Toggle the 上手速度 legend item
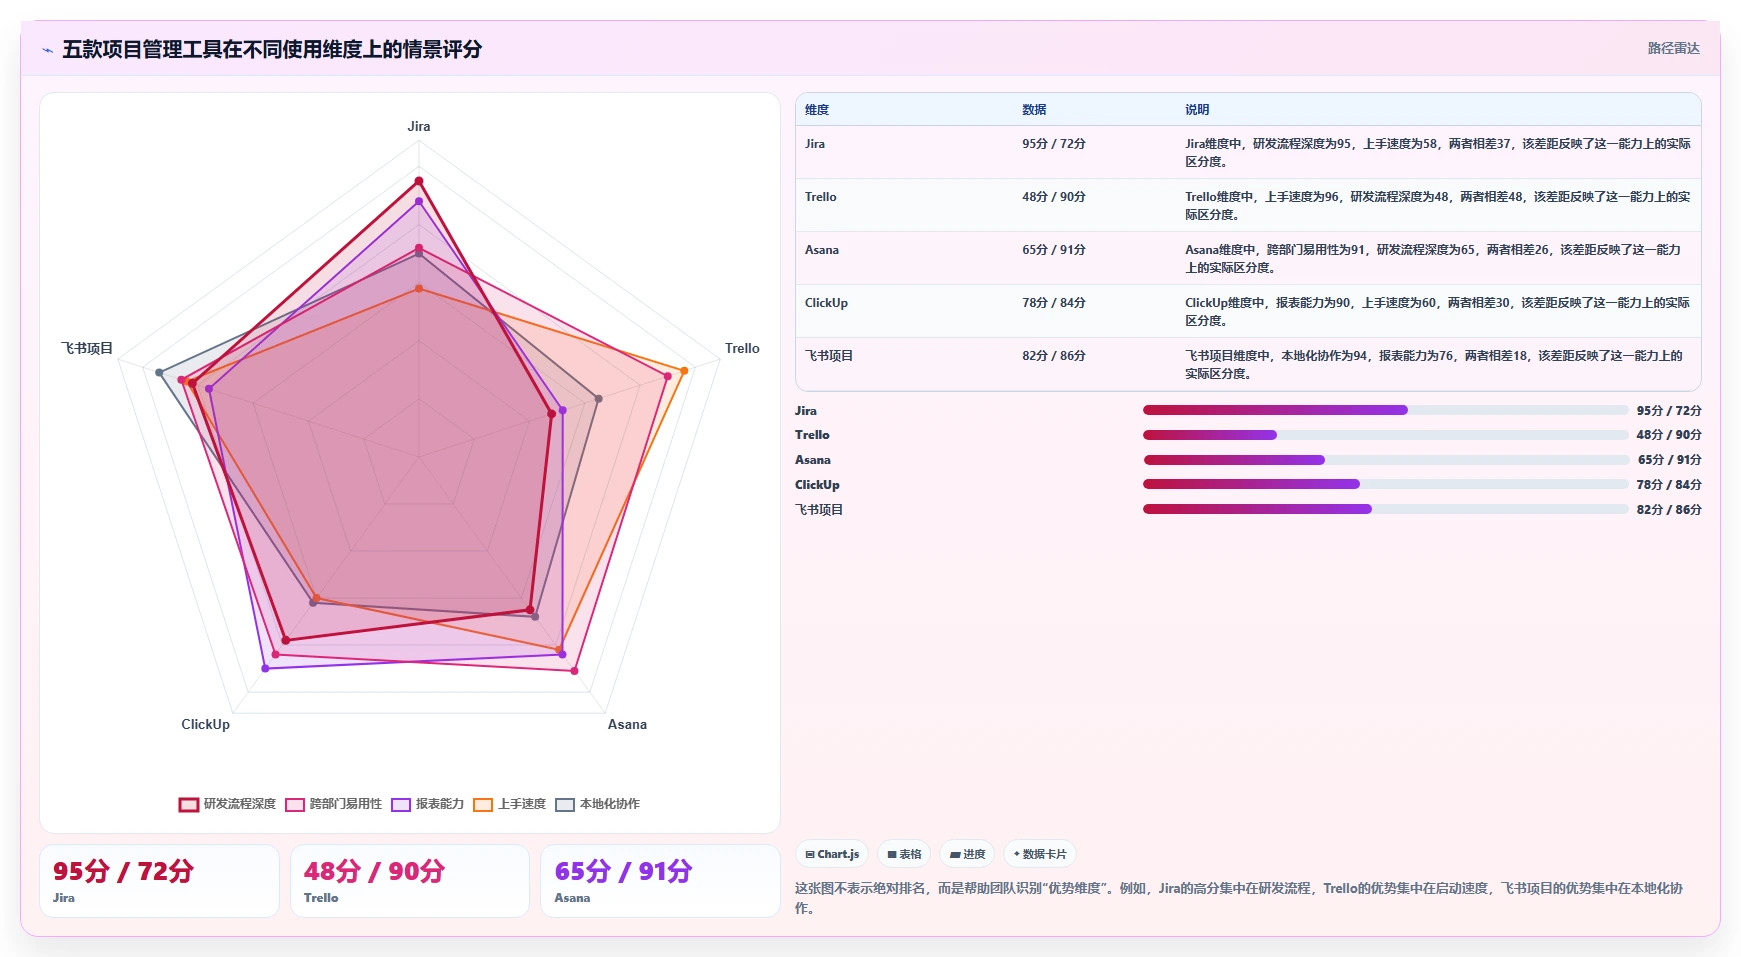The width and height of the screenshot is (1741, 957). (510, 804)
